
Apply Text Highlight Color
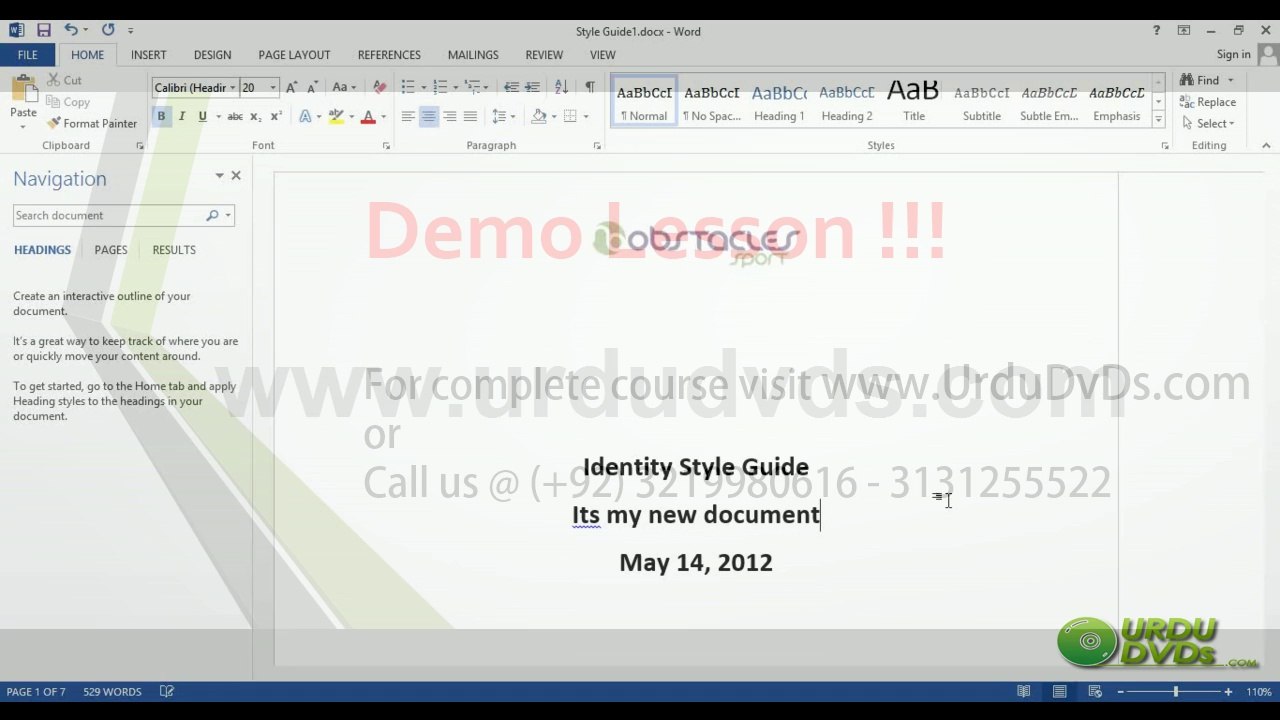click(x=336, y=117)
